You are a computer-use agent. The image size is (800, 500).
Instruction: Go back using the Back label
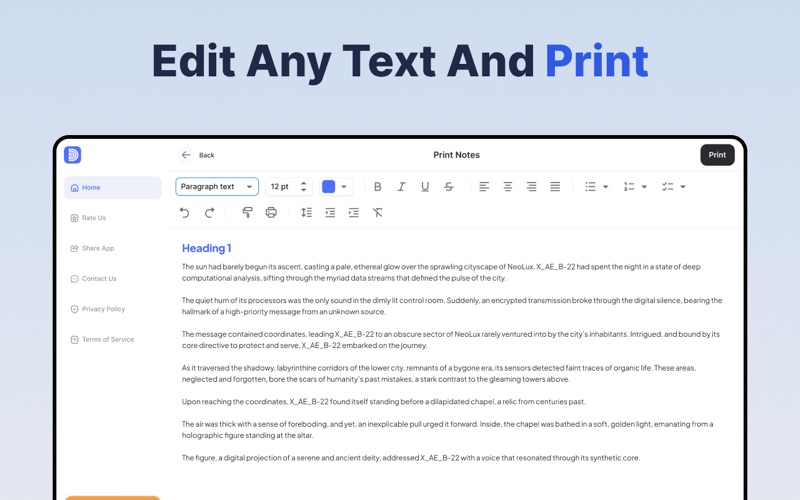coord(207,155)
